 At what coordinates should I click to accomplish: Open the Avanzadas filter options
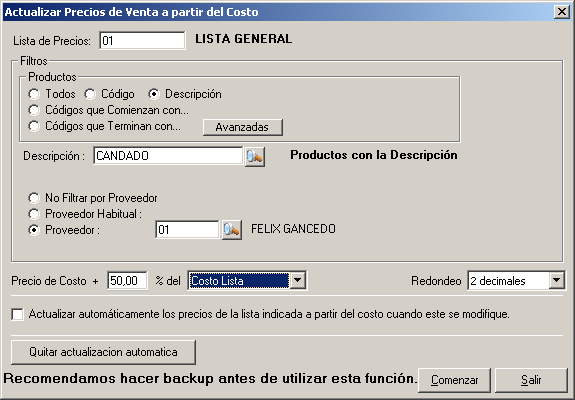[x=242, y=127]
